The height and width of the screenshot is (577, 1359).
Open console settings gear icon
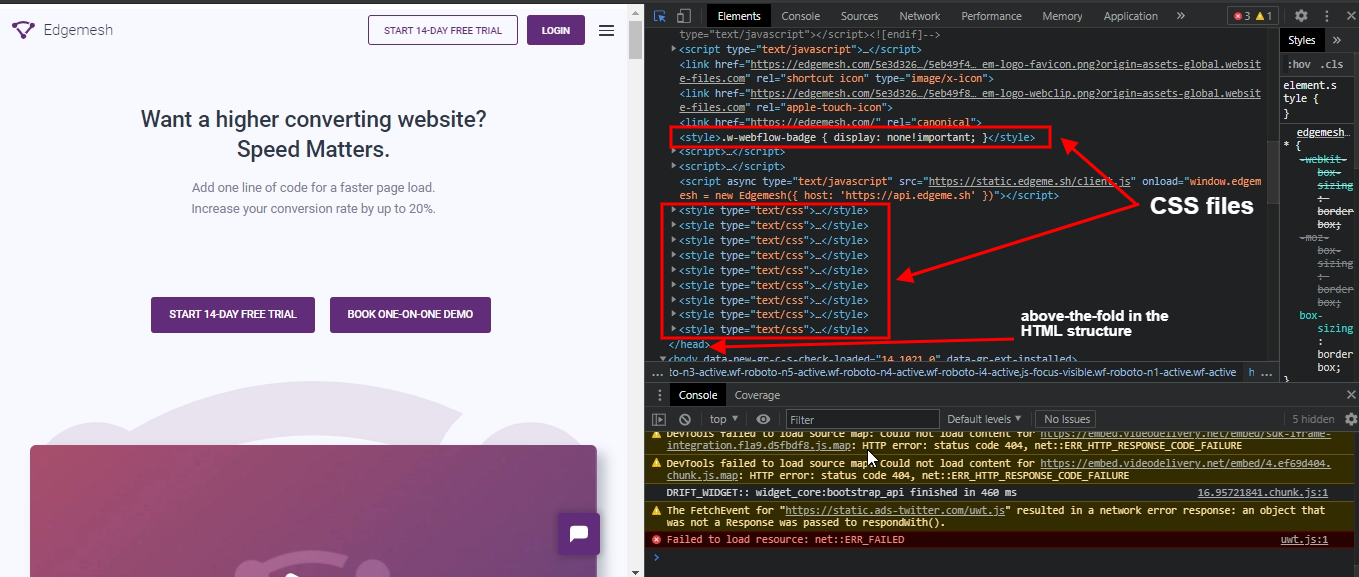pos(1351,419)
